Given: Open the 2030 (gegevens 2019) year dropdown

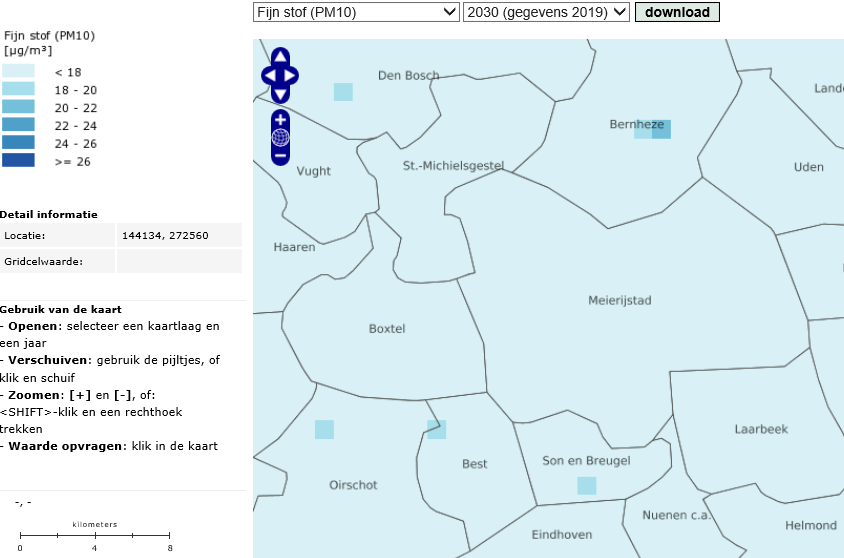Looking at the screenshot, I should [546, 12].
